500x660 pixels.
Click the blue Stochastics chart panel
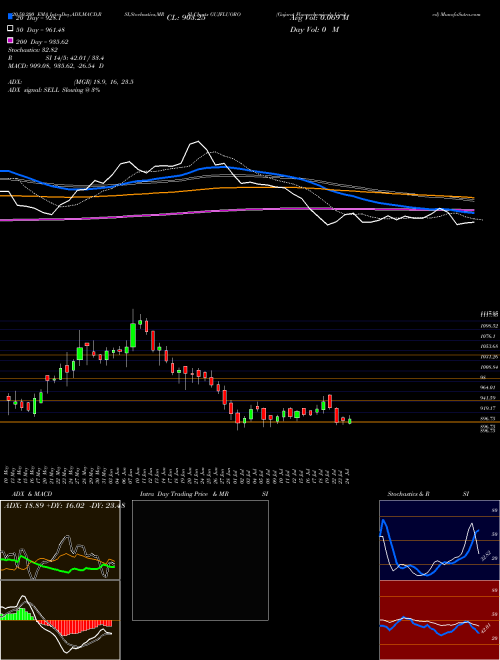(x=439, y=540)
